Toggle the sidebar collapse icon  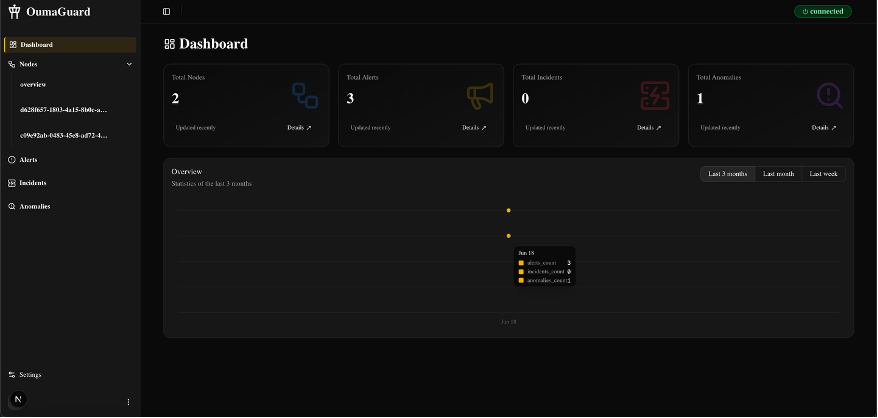pyautogui.click(x=166, y=11)
